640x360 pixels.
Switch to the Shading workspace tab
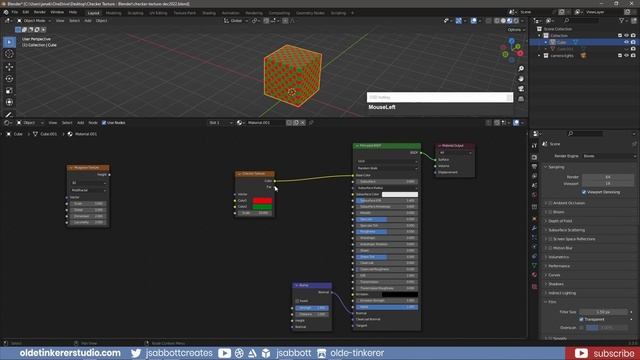point(209,13)
